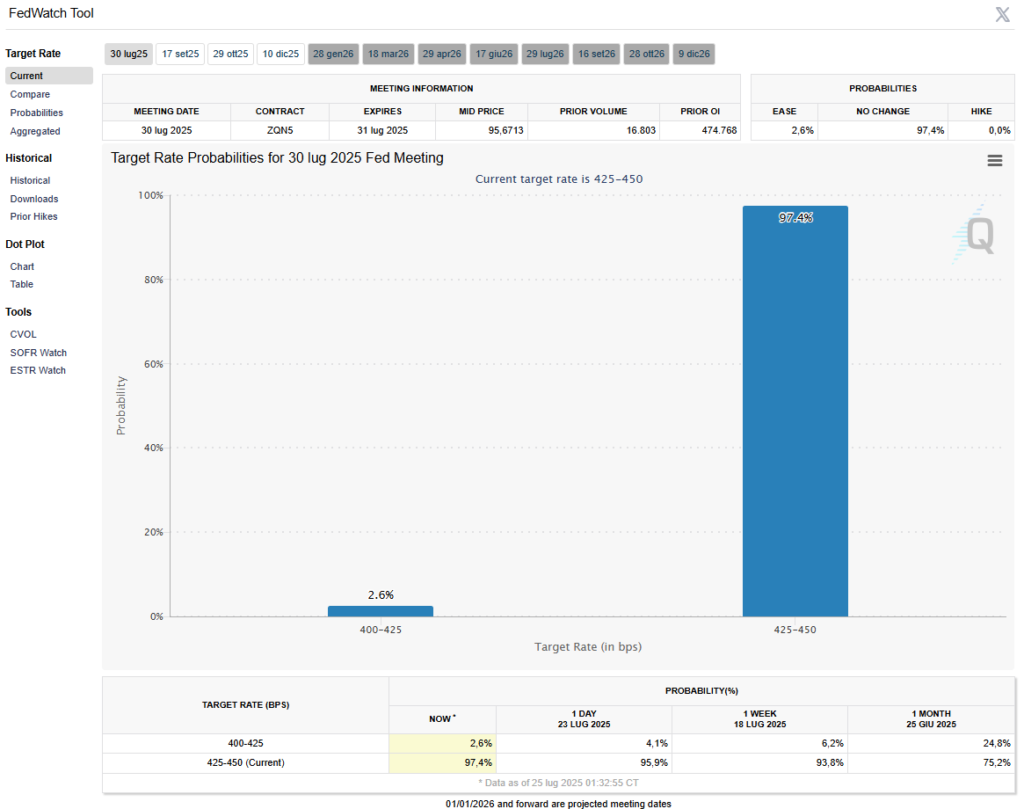Click the highlighted 2,6% NOW cell

coord(442,744)
